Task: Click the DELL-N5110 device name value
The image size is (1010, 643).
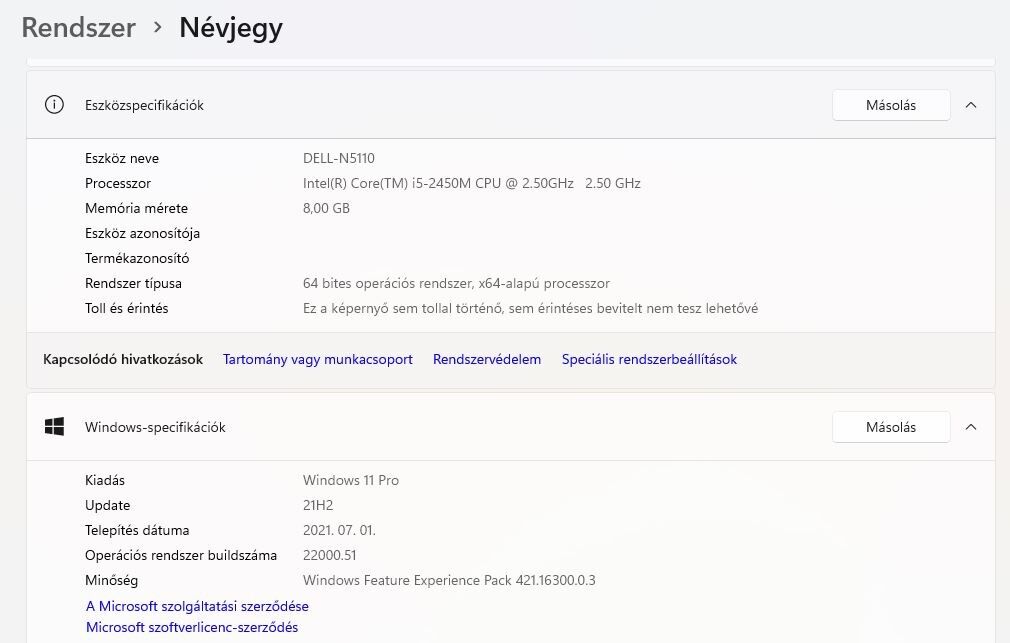Action: coord(339,158)
